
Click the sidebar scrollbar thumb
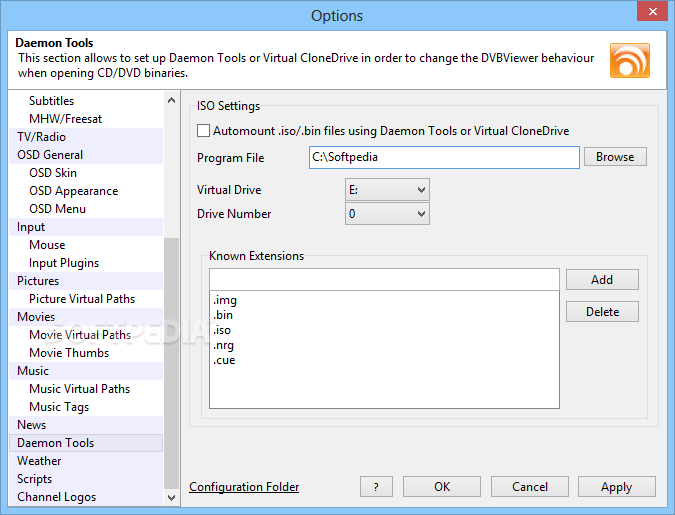tap(171, 364)
